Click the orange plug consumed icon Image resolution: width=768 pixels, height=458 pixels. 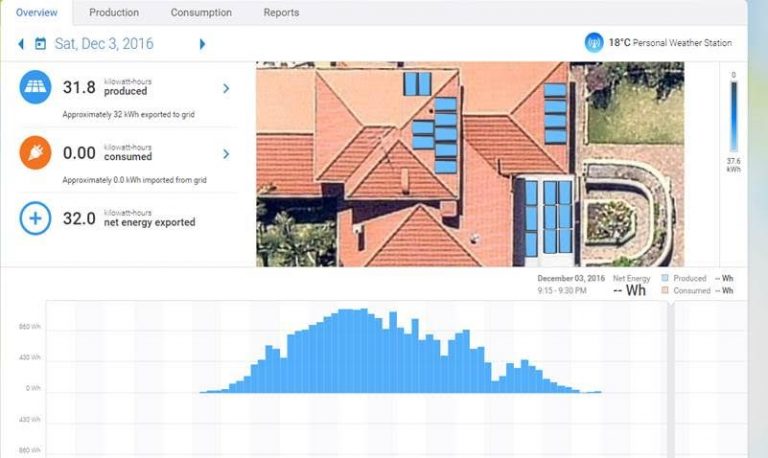35,153
